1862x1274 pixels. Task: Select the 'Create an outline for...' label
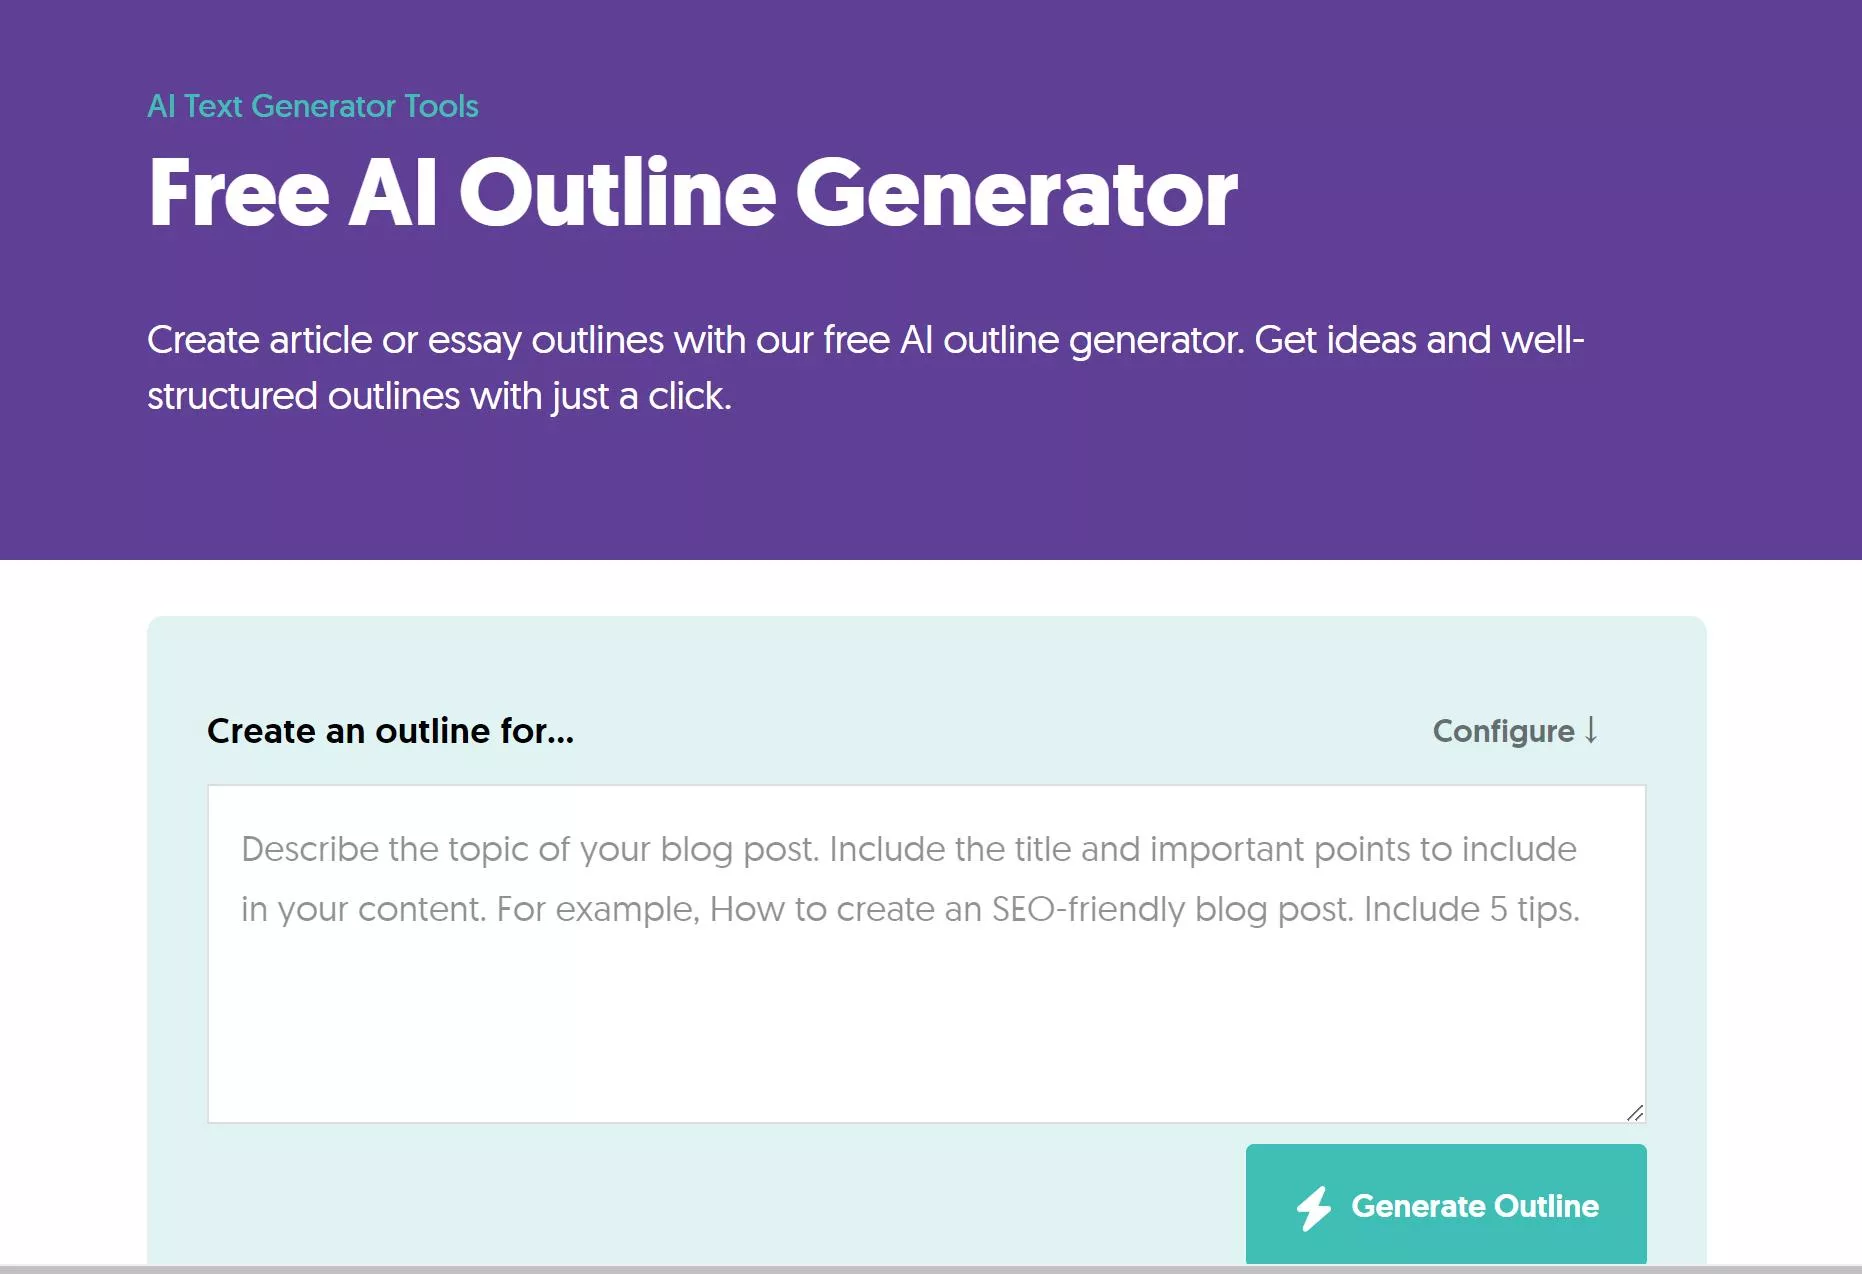pos(390,731)
